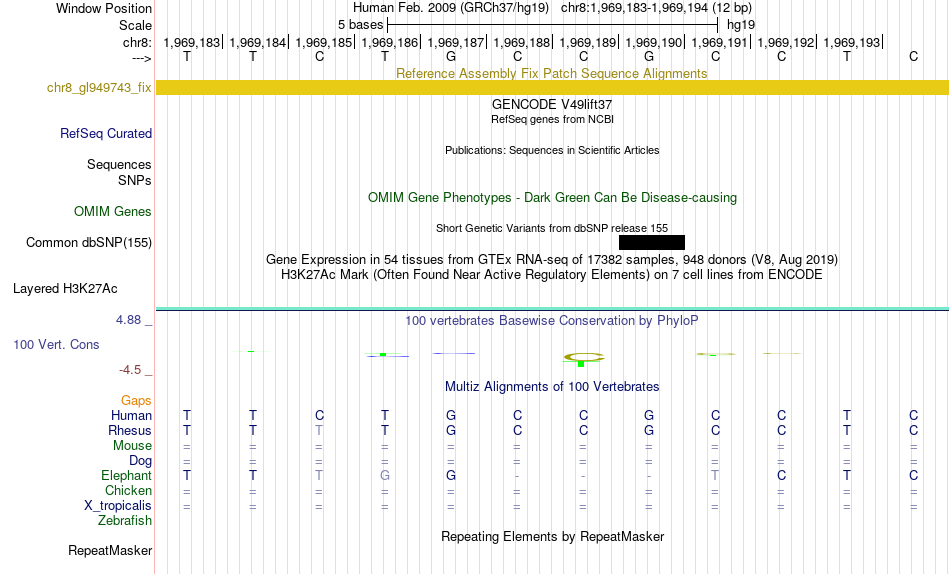
Task: Click the GTEx Gene Expression track title
Action: click(552, 259)
